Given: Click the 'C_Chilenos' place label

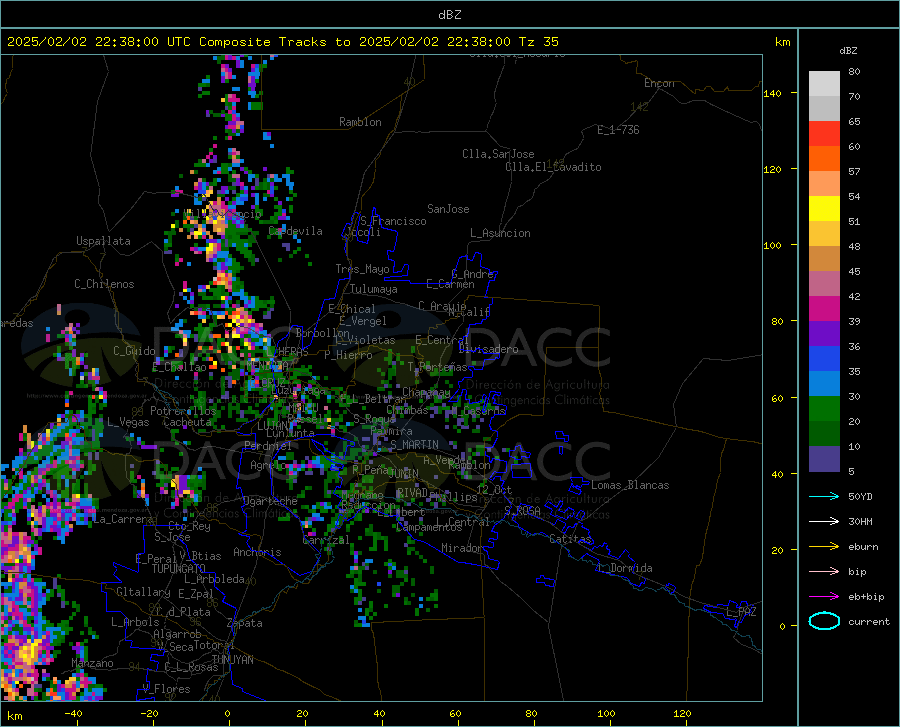Looking at the screenshot, I should point(104,284).
